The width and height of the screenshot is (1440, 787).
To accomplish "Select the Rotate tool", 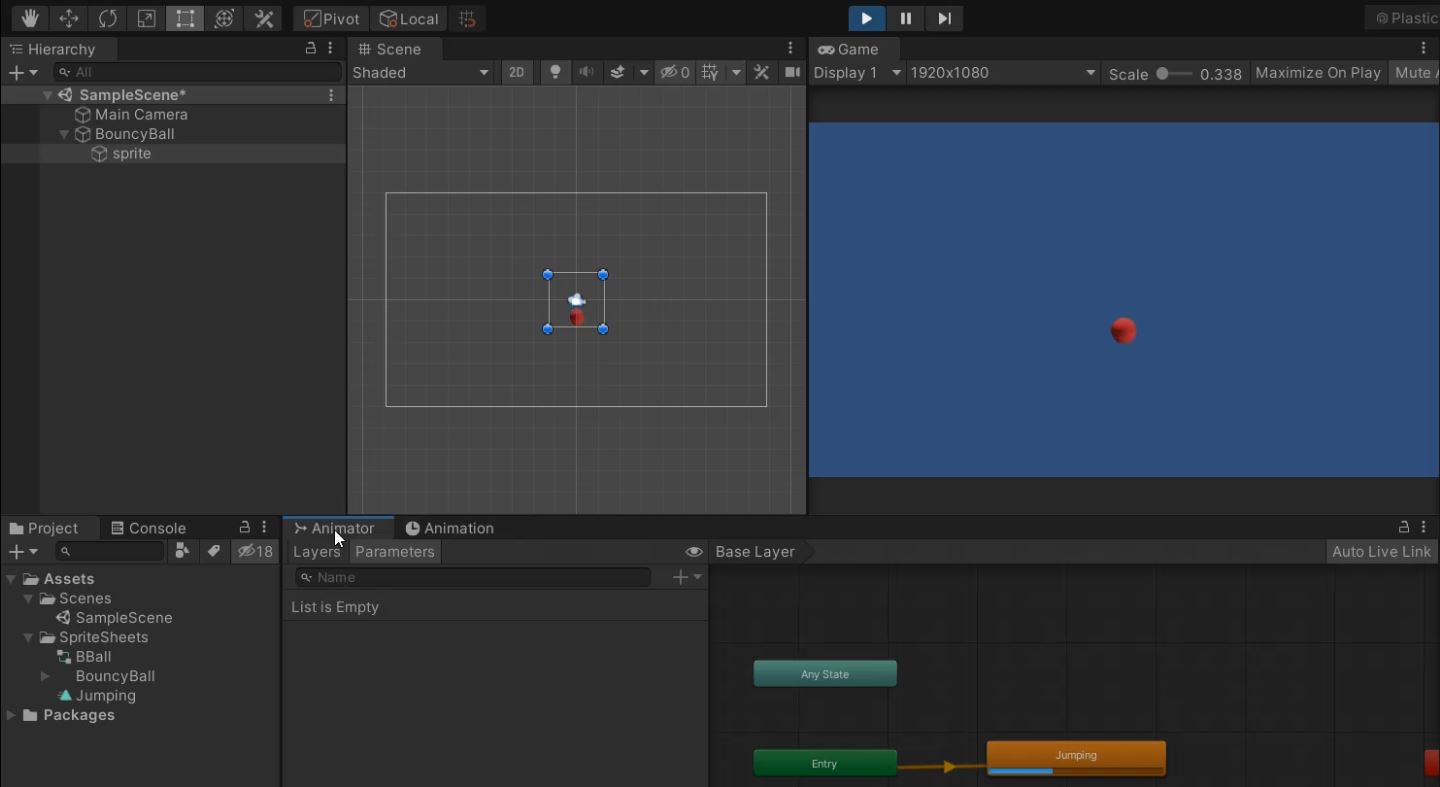I will pos(108,19).
